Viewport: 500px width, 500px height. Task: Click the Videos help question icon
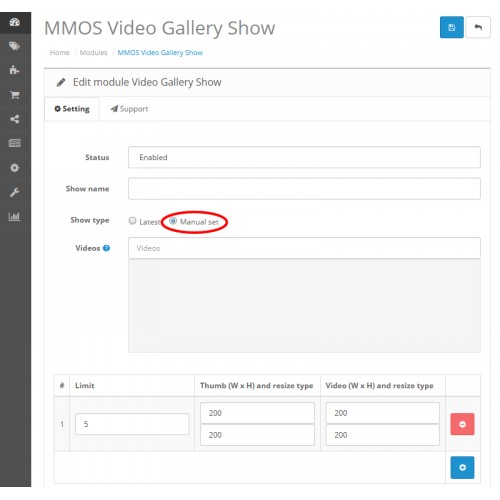tap(106, 248)
